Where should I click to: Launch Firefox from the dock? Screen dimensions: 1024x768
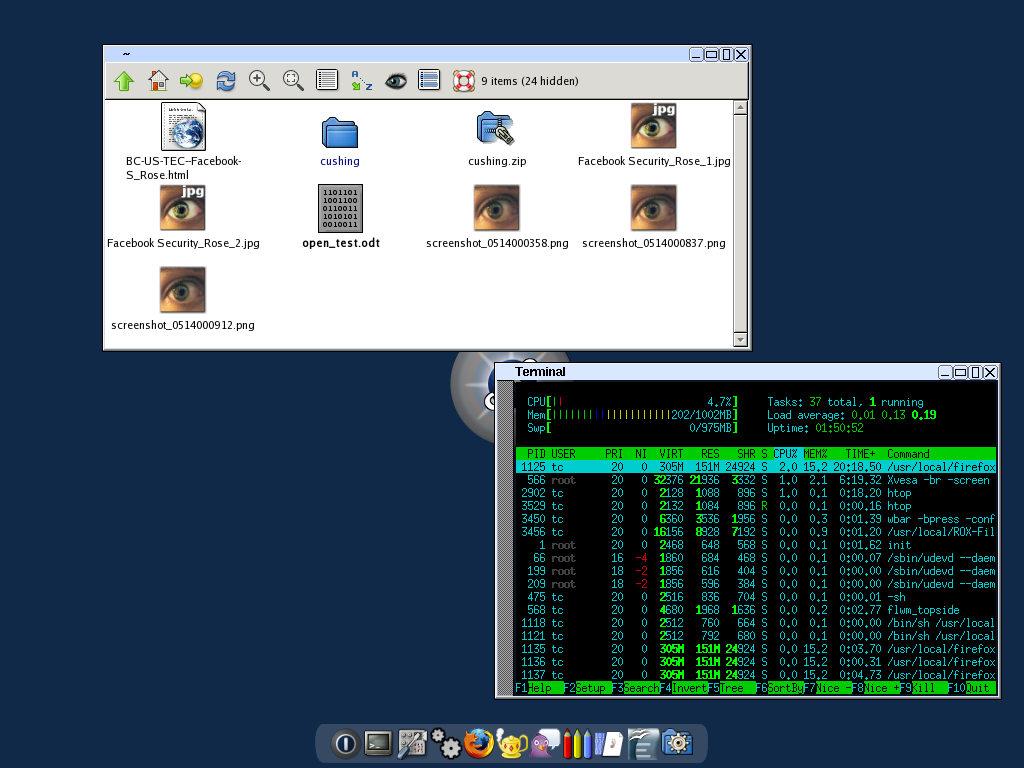pos(479,743)
